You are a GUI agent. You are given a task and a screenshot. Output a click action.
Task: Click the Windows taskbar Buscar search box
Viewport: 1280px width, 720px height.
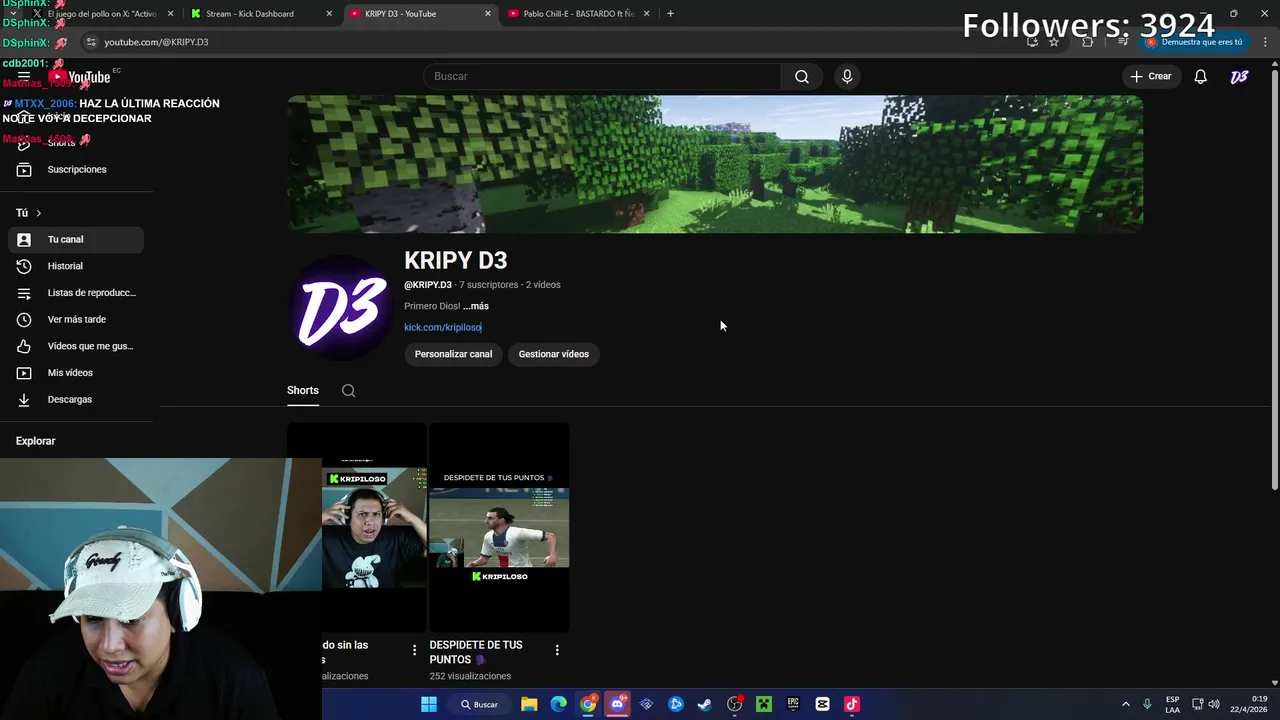tap(479, 704)
